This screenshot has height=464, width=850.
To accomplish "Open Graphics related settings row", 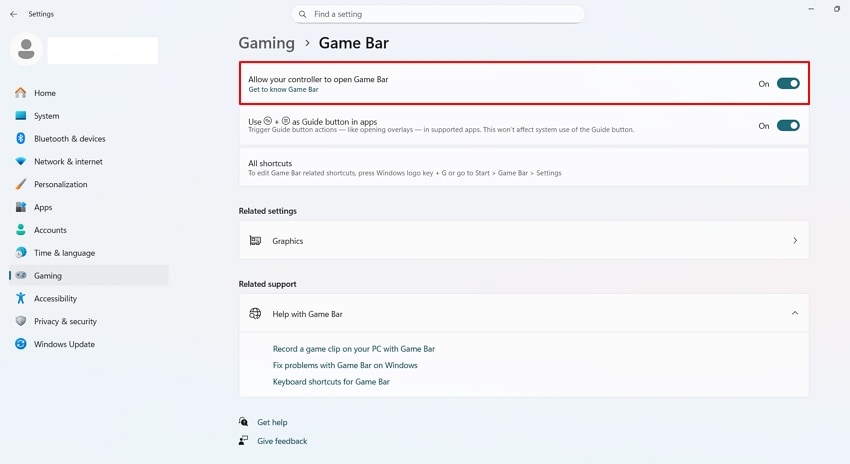I will pyautogui.click(x=524, y=240).
